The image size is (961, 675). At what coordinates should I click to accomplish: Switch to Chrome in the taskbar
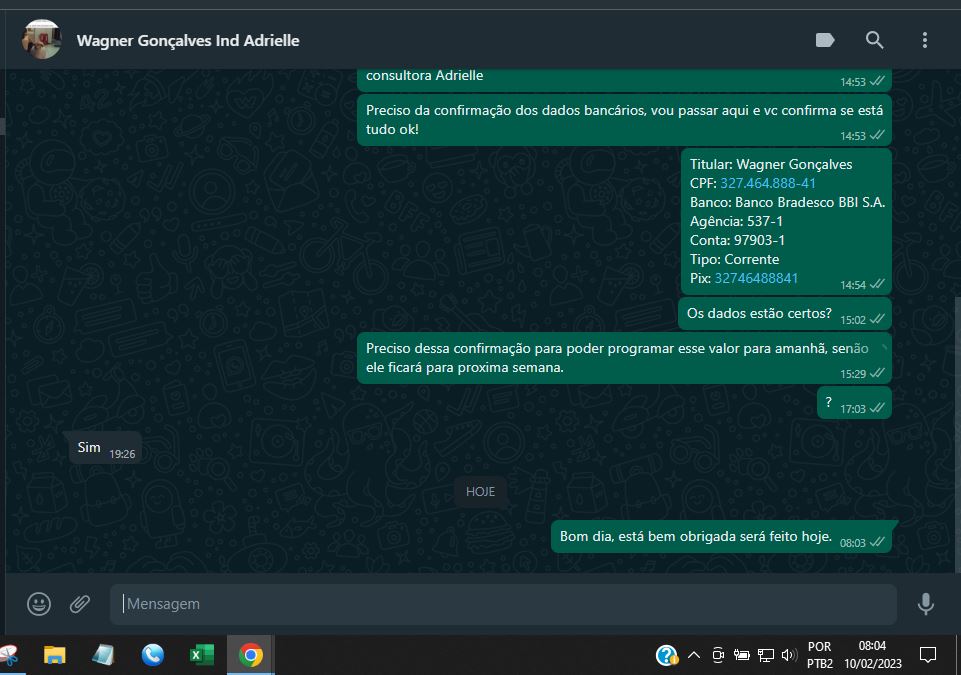(x=251, y=655)
